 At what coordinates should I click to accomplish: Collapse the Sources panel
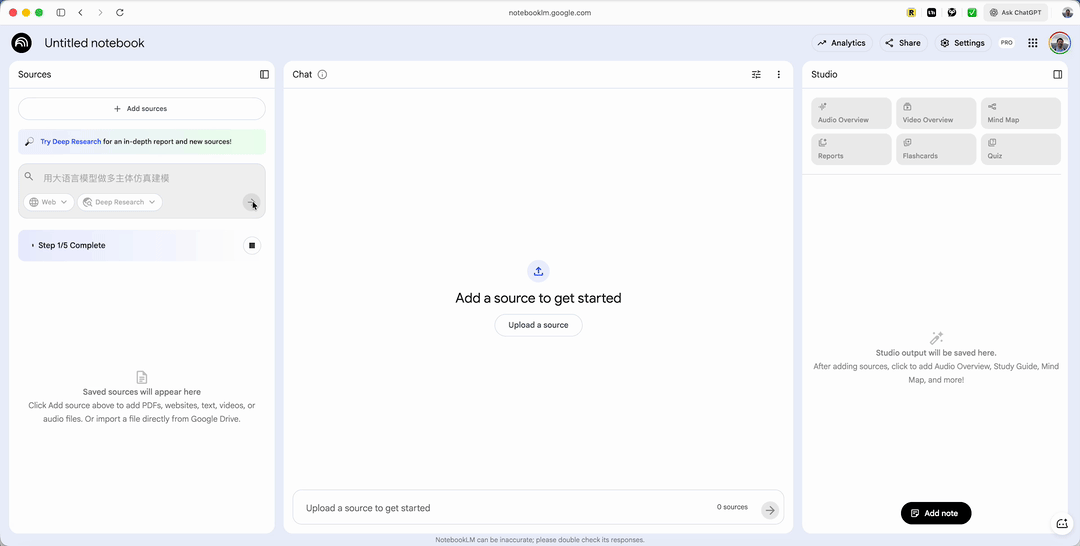click(x=264, y=74)
